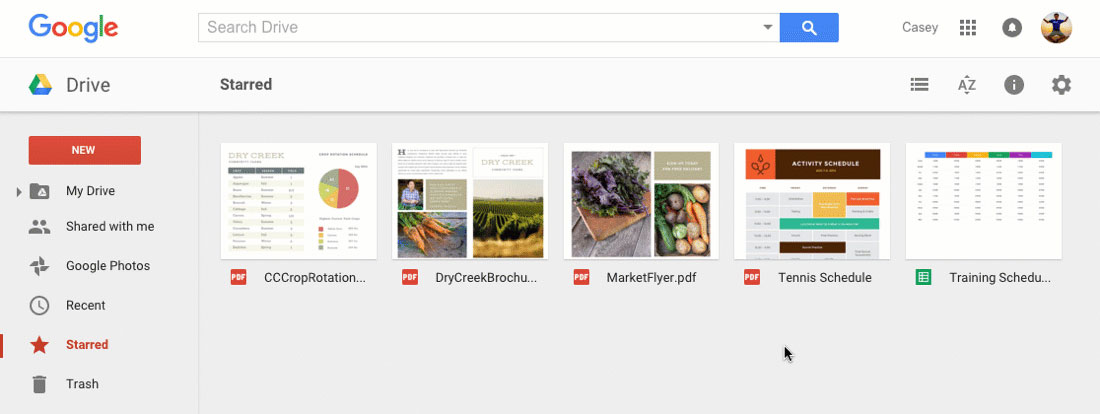Click the Google Photos pinwheel icon
This screenshot has height=414, width=1100.
tap(39, 266)
